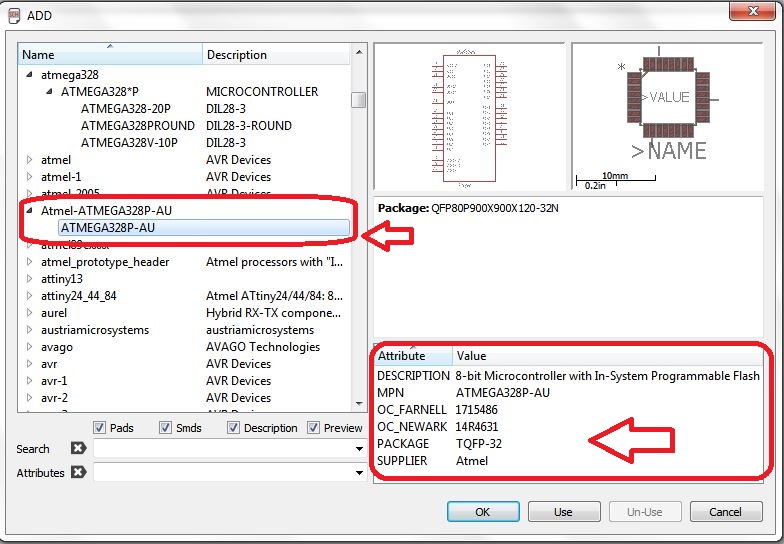Image resolution: width=784 pixels, height=544 pixels.
Task: Dismiss dialog with Cancel button
Action: tap(726, 512)
